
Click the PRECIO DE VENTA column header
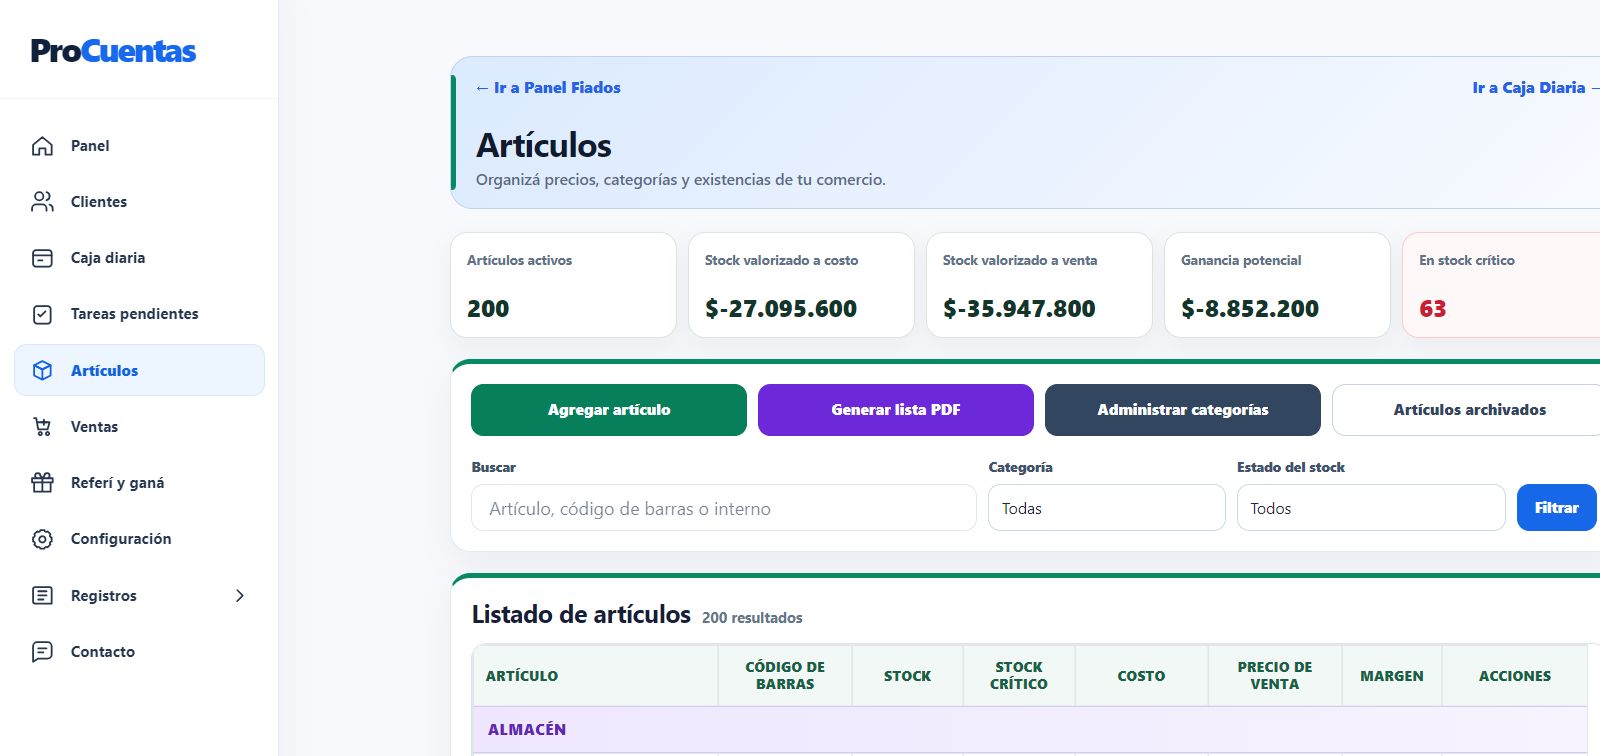pos(1275,676)
